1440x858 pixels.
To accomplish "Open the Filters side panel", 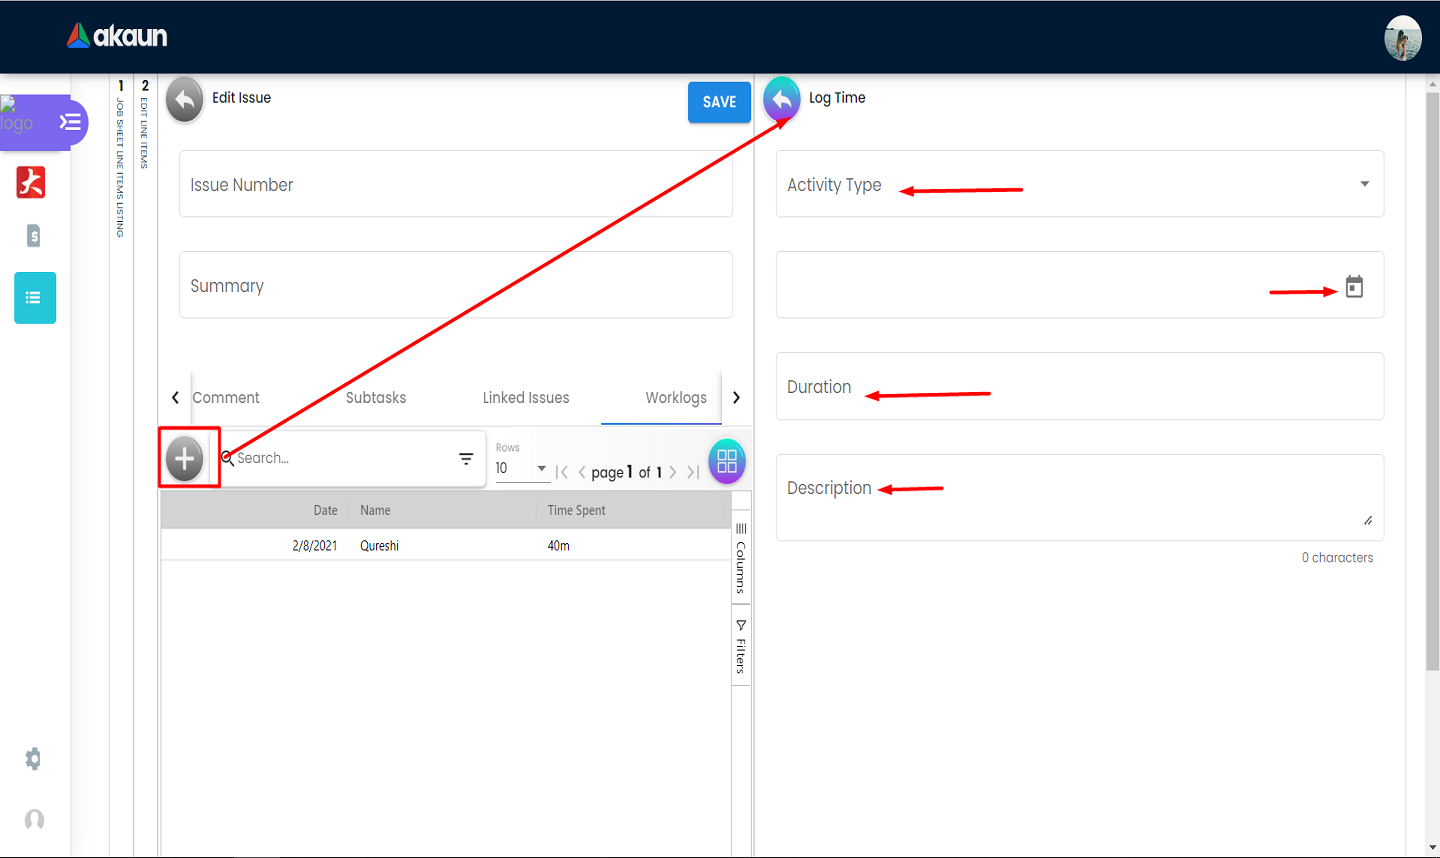I will (741, 646).
